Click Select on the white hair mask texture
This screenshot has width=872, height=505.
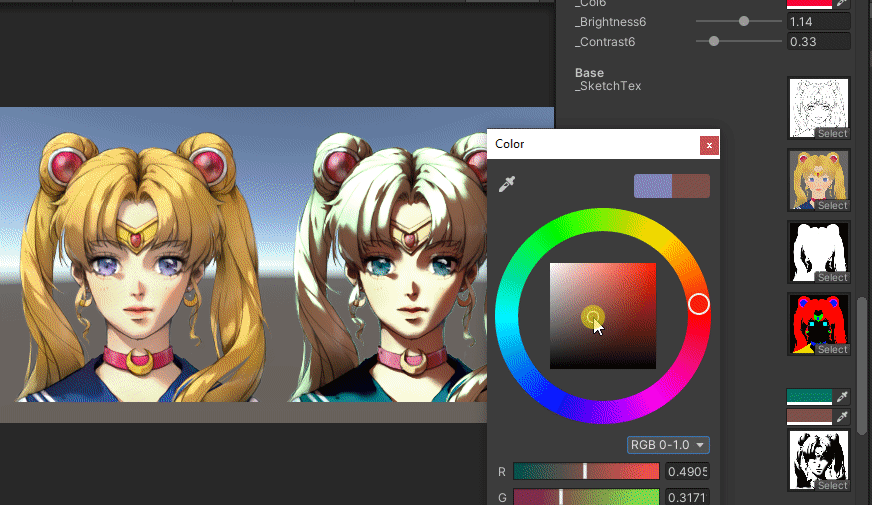click(x=832, y=278)
